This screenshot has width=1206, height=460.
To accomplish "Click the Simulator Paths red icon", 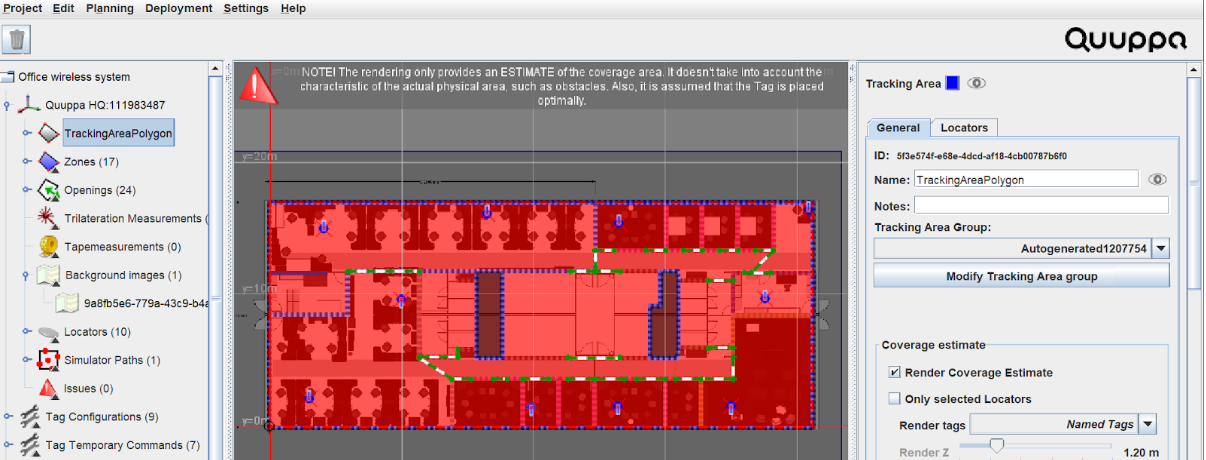I will (x=49, y=359).
